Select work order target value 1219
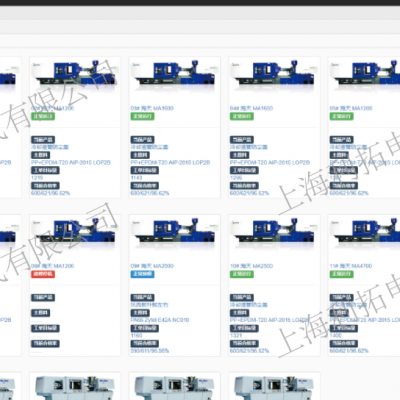Viewport: 400px width, 400px height. click(x=37, y=178)
